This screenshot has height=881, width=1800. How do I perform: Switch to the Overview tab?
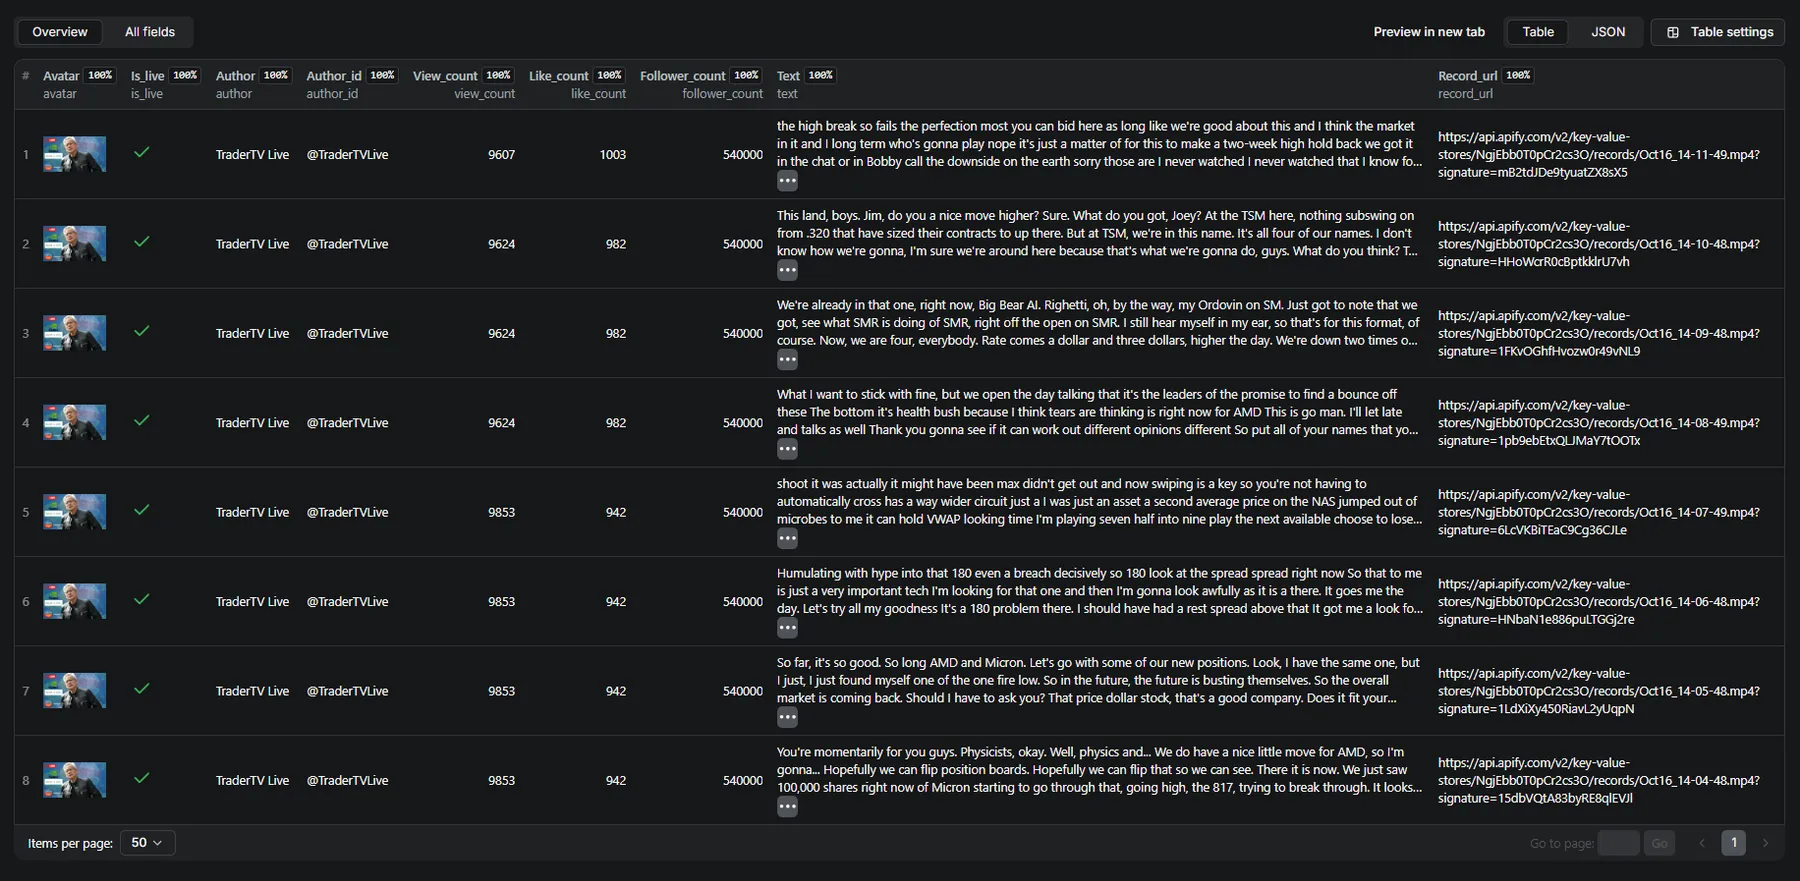tap(60, 32)
